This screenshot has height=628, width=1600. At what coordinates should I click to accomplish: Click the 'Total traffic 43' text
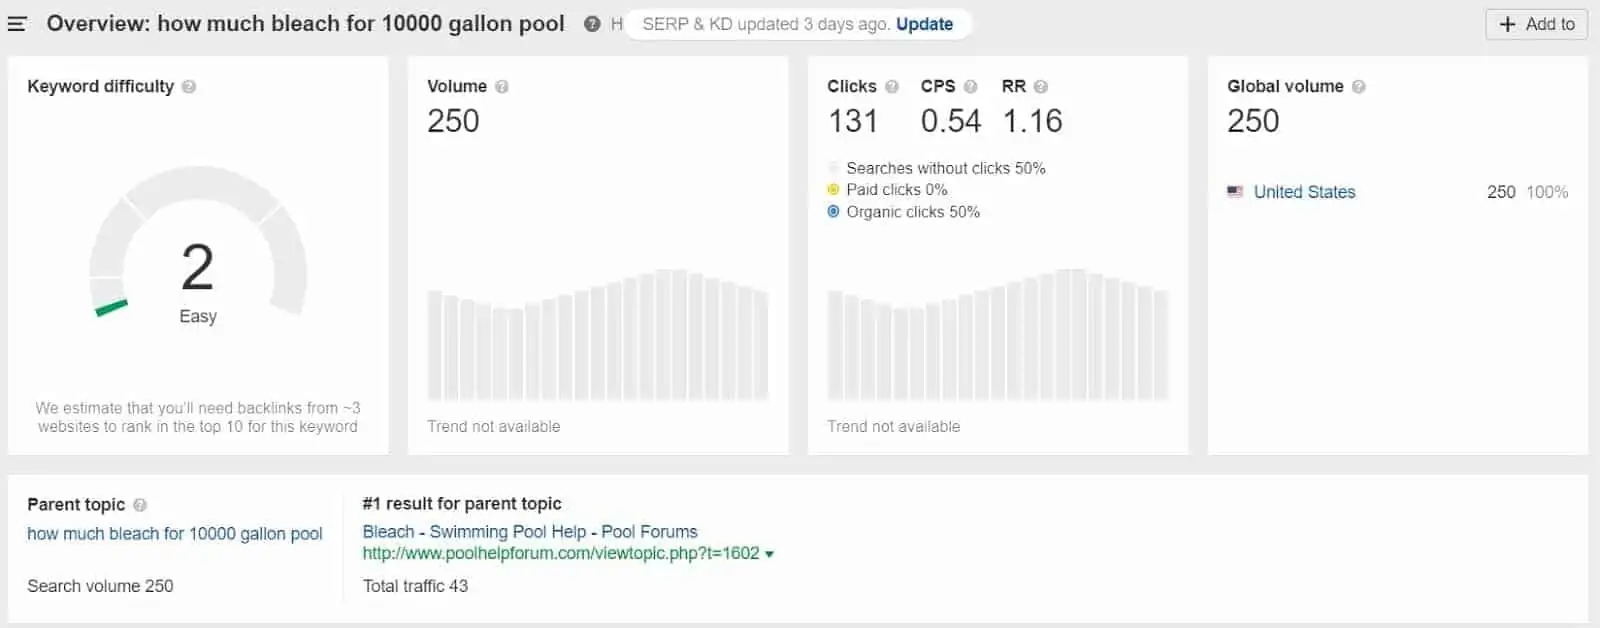click(415, 586)
